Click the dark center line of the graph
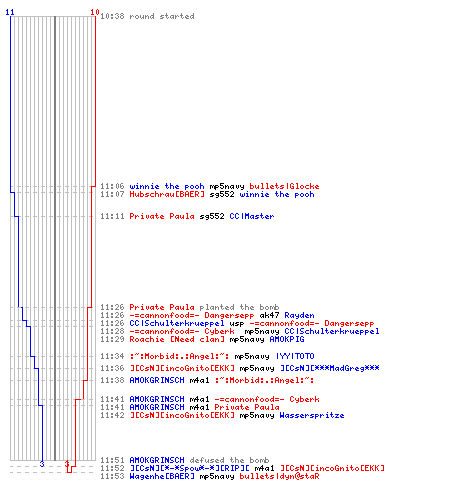Image resolution: width=450 pixels, height=500 pixels. point(55,238)
